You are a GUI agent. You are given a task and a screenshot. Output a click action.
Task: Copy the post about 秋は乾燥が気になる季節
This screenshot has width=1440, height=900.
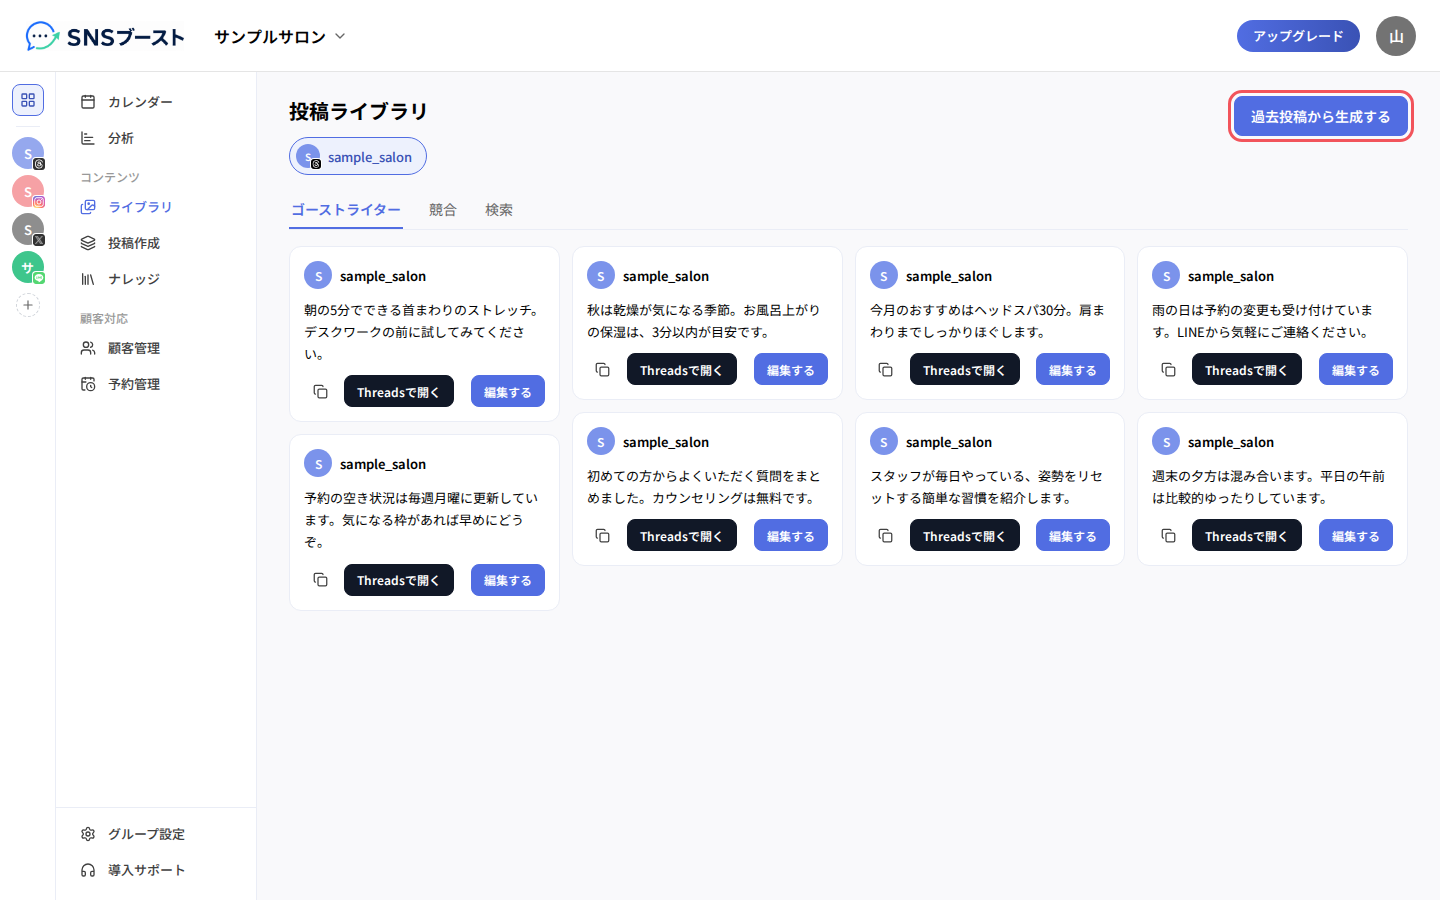pyautogui.click(x=602, y=370)
